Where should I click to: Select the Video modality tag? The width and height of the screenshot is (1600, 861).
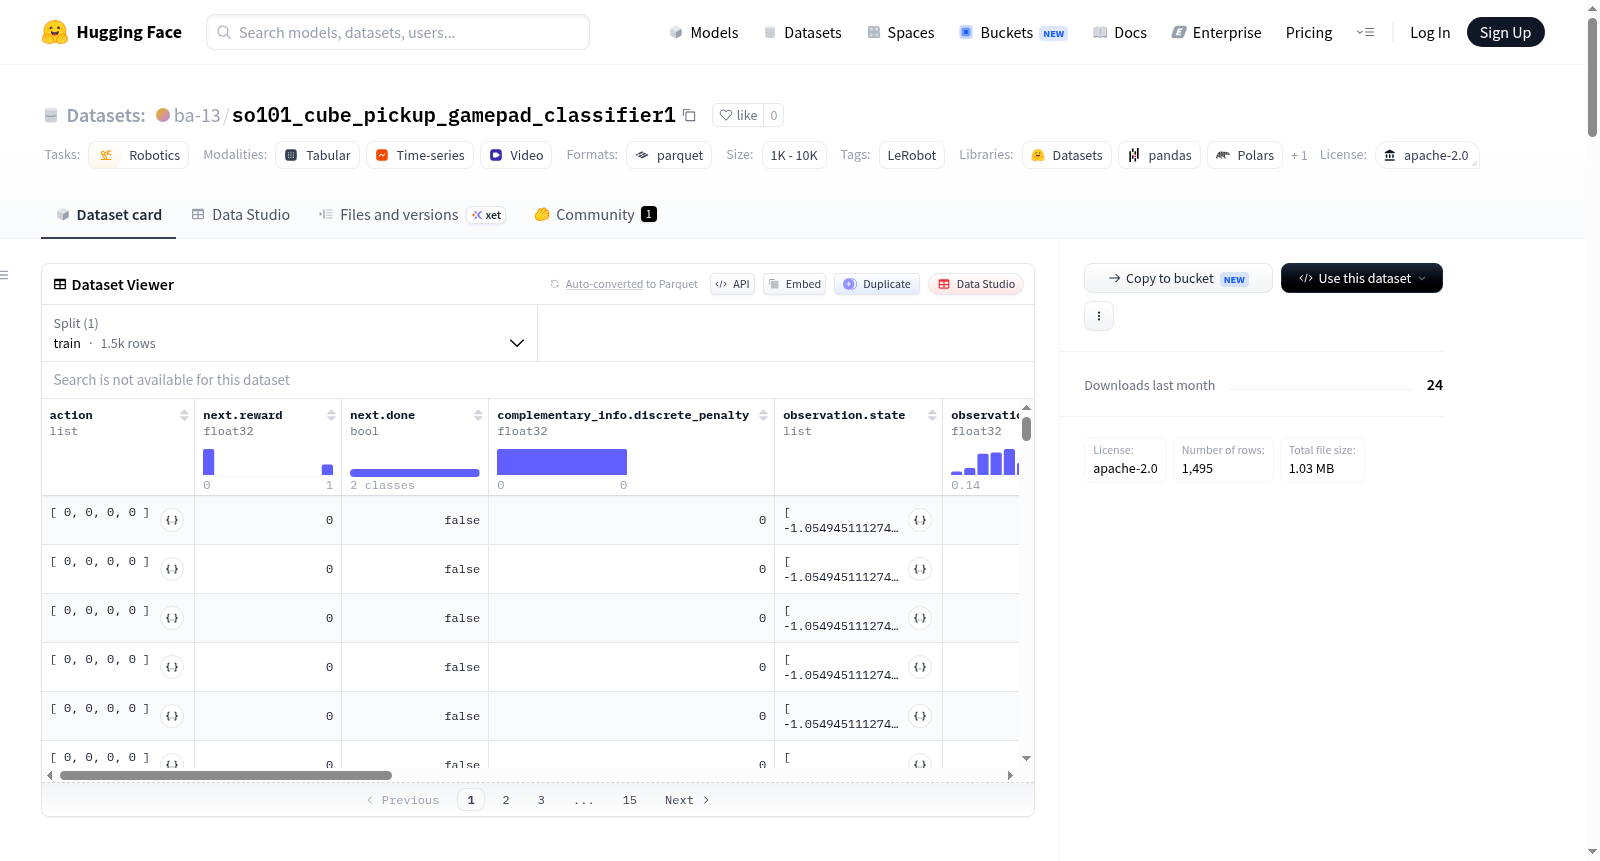pyautogui.click(x=516, y=155)
